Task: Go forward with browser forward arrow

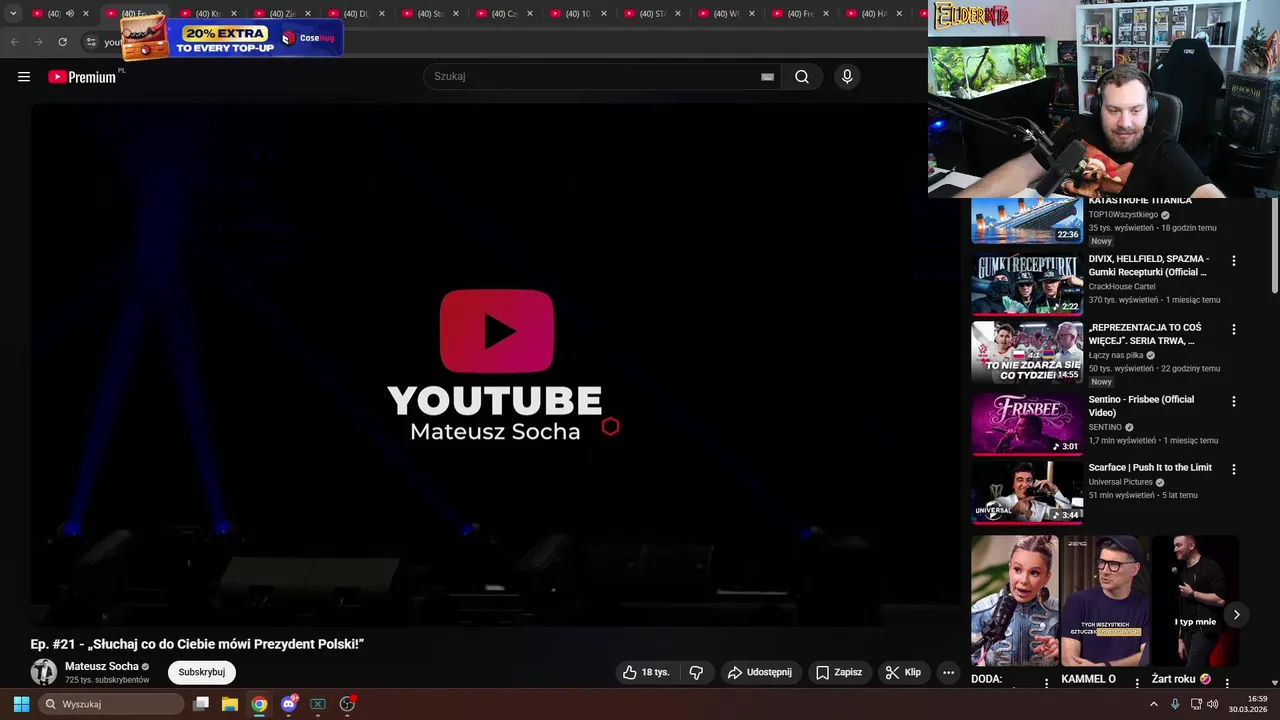Action: tap(38, 42)
